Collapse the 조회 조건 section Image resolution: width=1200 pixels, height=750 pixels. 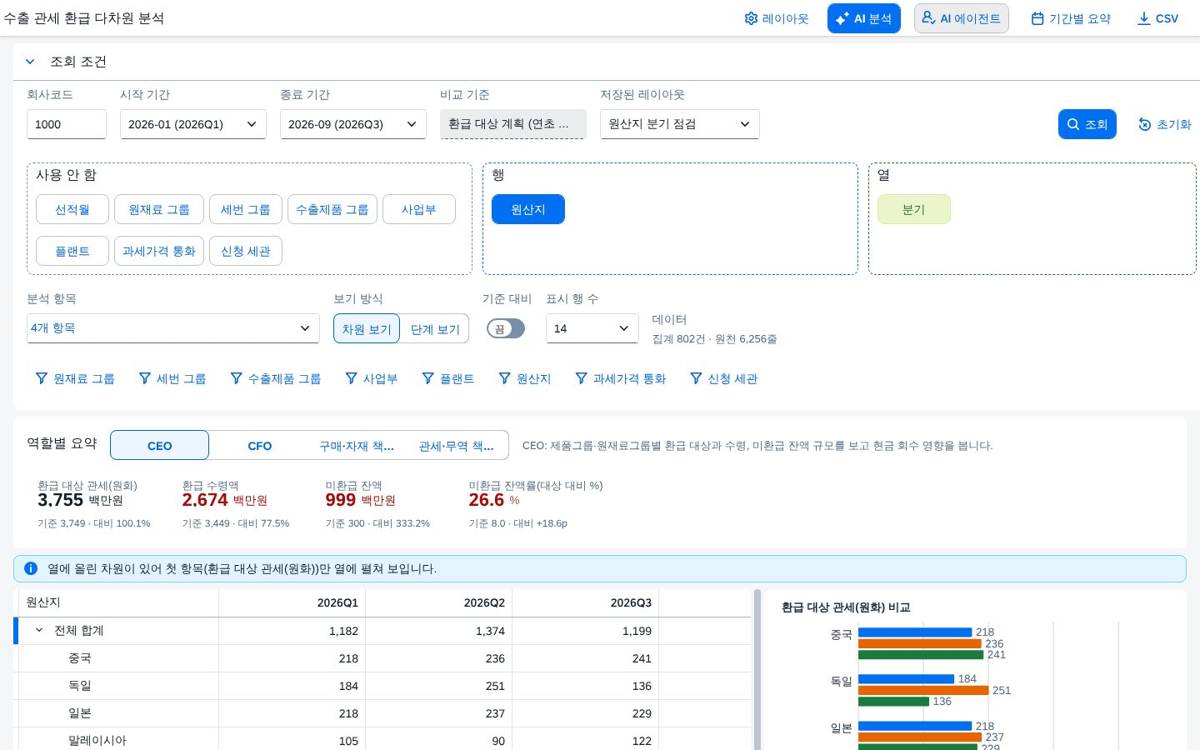coord(30,62)
